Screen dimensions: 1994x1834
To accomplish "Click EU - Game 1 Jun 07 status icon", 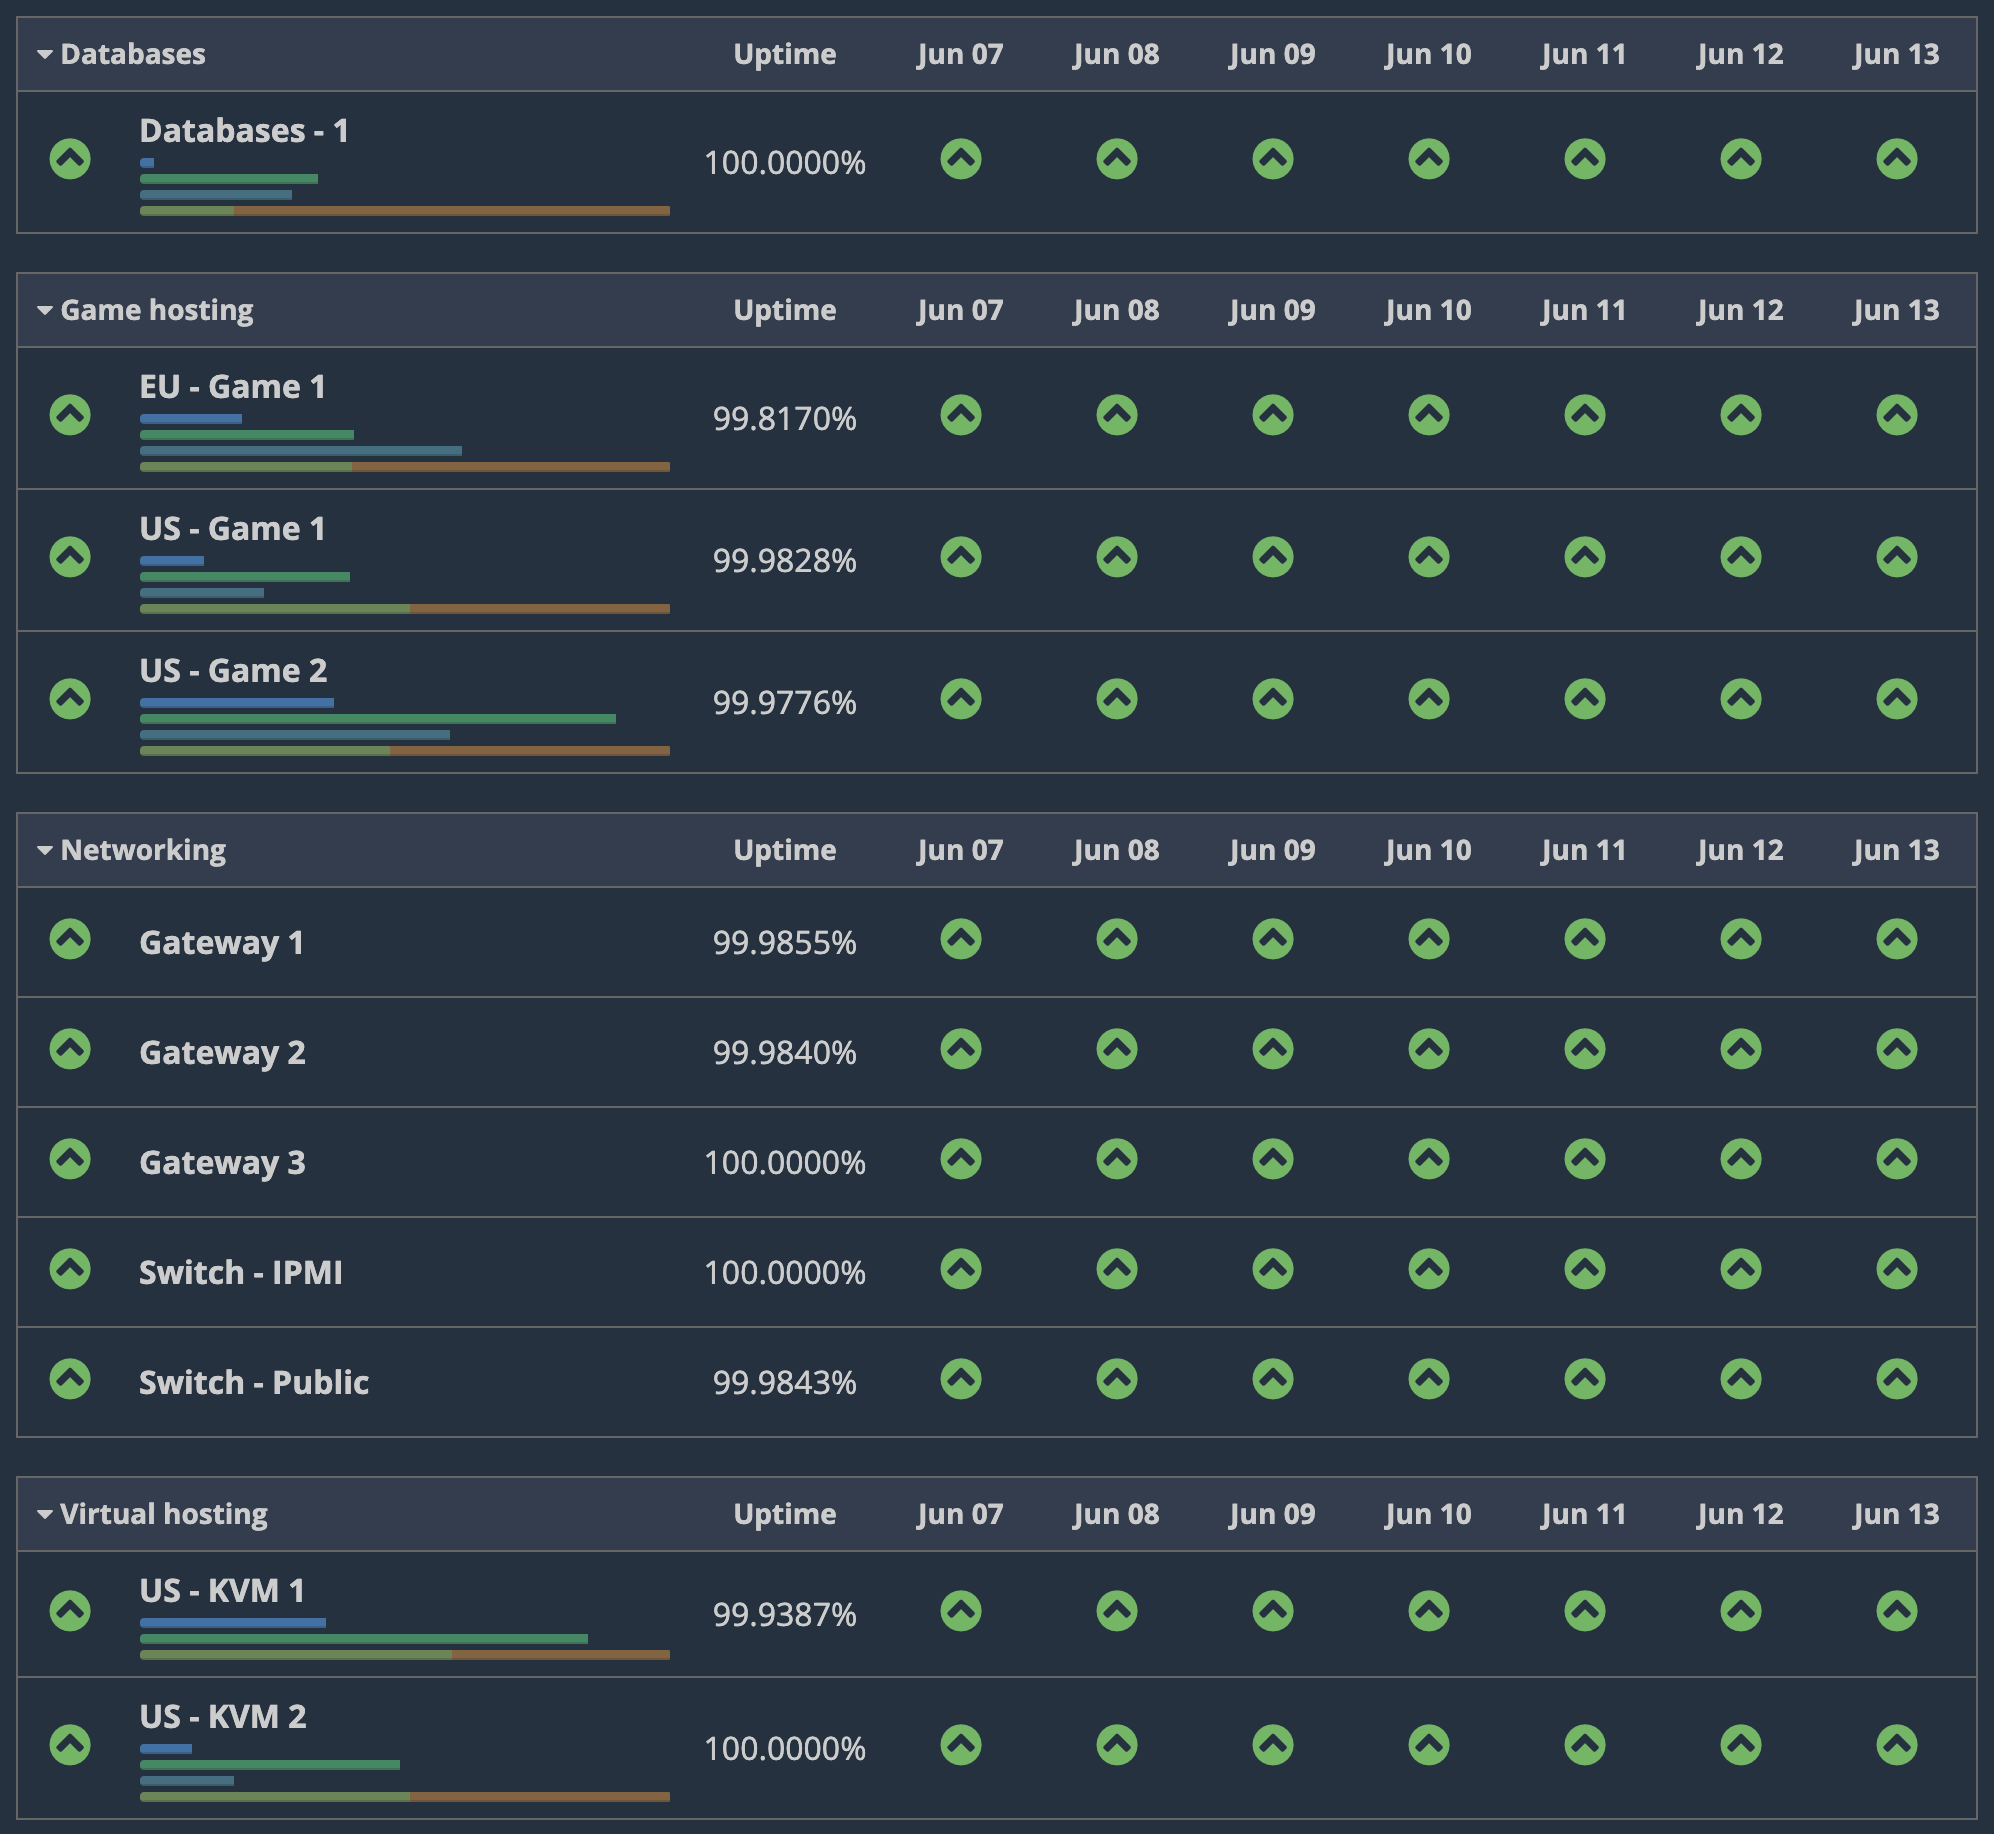I will (x=960, y=415).
